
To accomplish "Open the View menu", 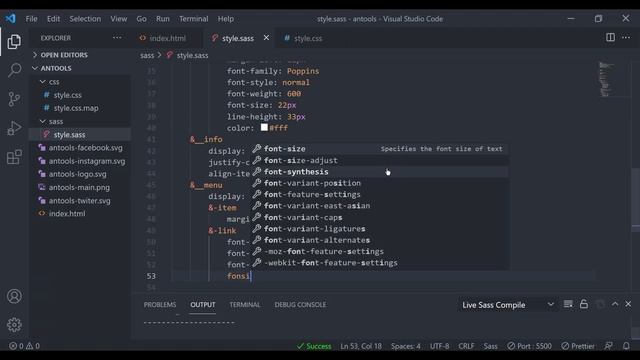I will pyautogui.click(x=118, y=19).
